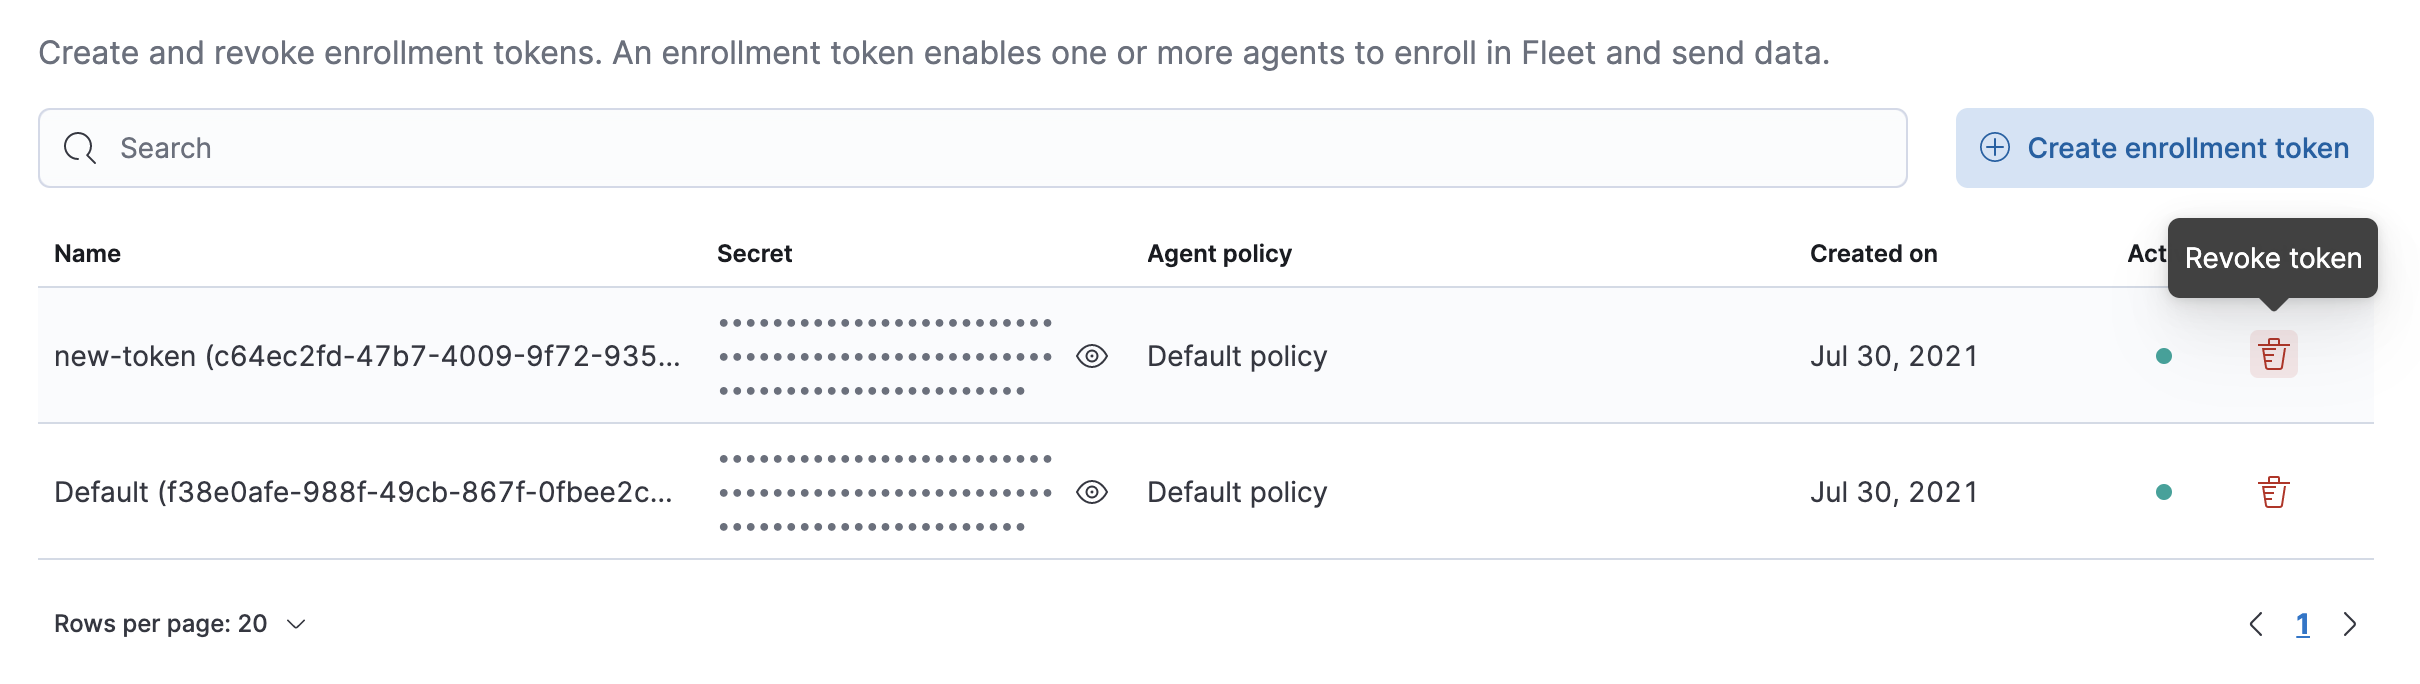Click the previous page arrow
2420x684 pixels.
point(2257,623)
